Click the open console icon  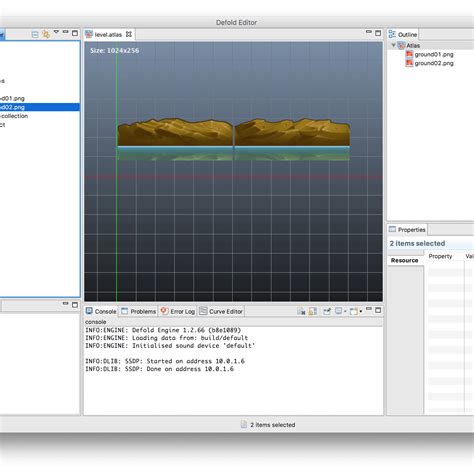pos(354,311)
